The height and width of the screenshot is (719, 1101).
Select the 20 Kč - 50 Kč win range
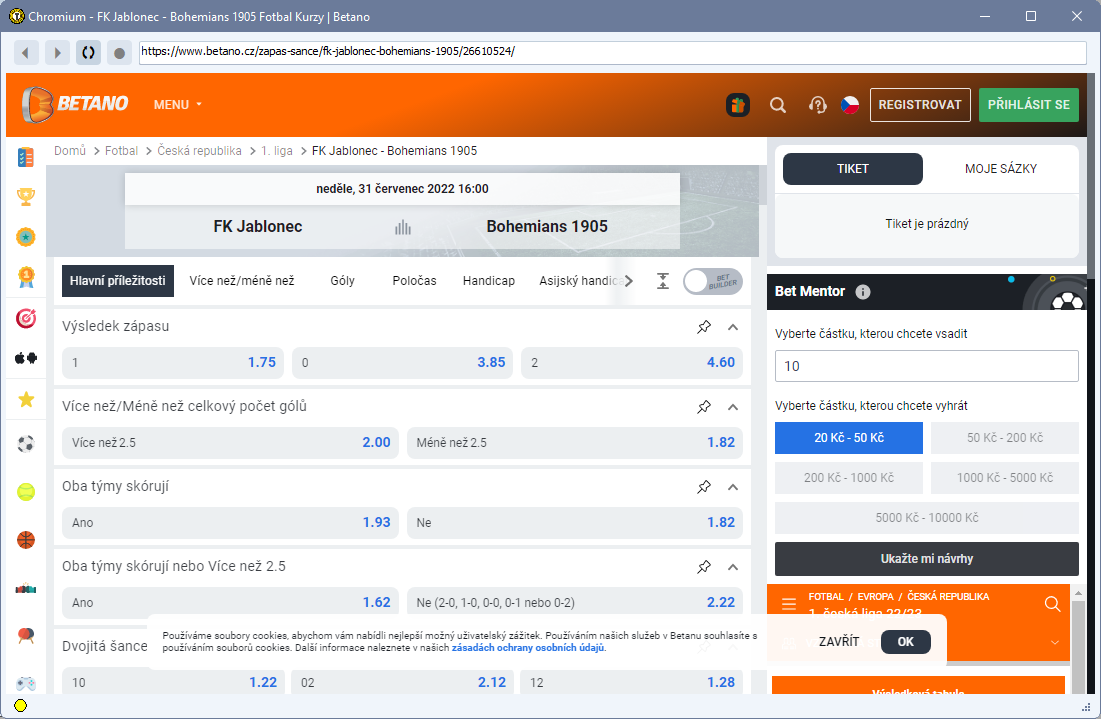[849, 438]
